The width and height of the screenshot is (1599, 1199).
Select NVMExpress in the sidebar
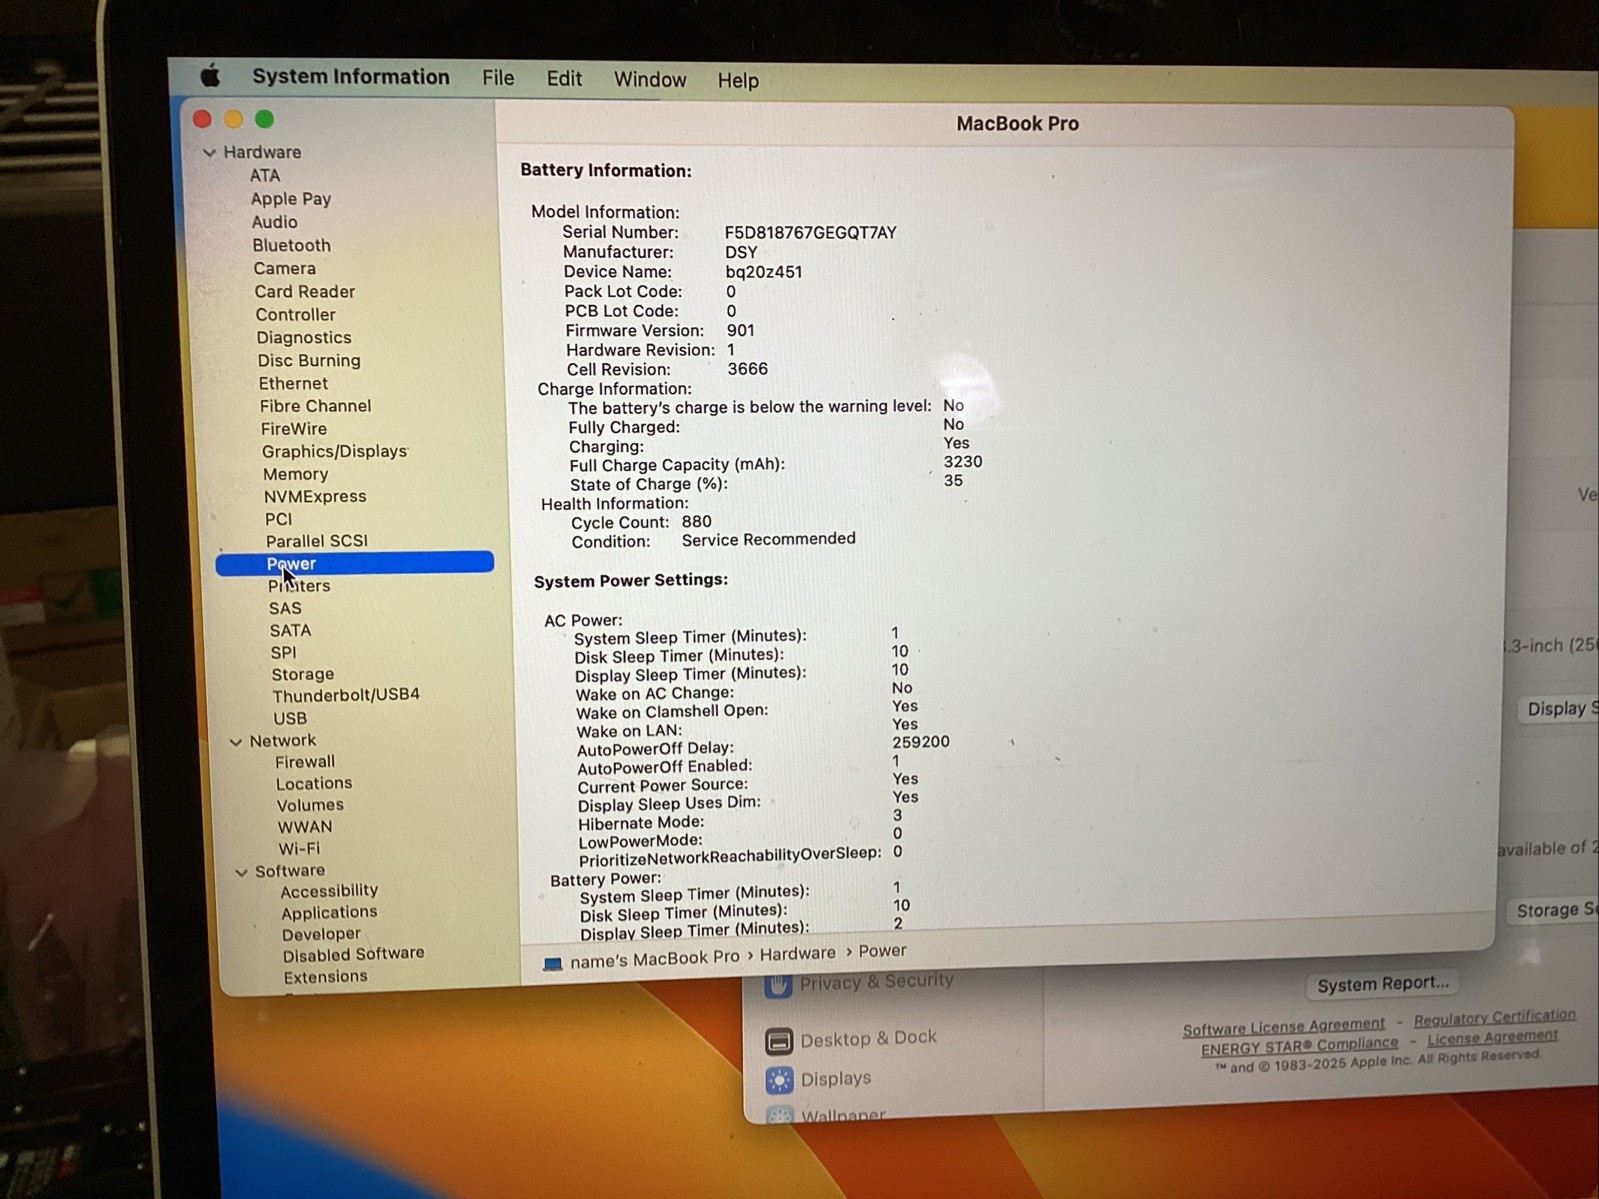(x=314, y=496)
